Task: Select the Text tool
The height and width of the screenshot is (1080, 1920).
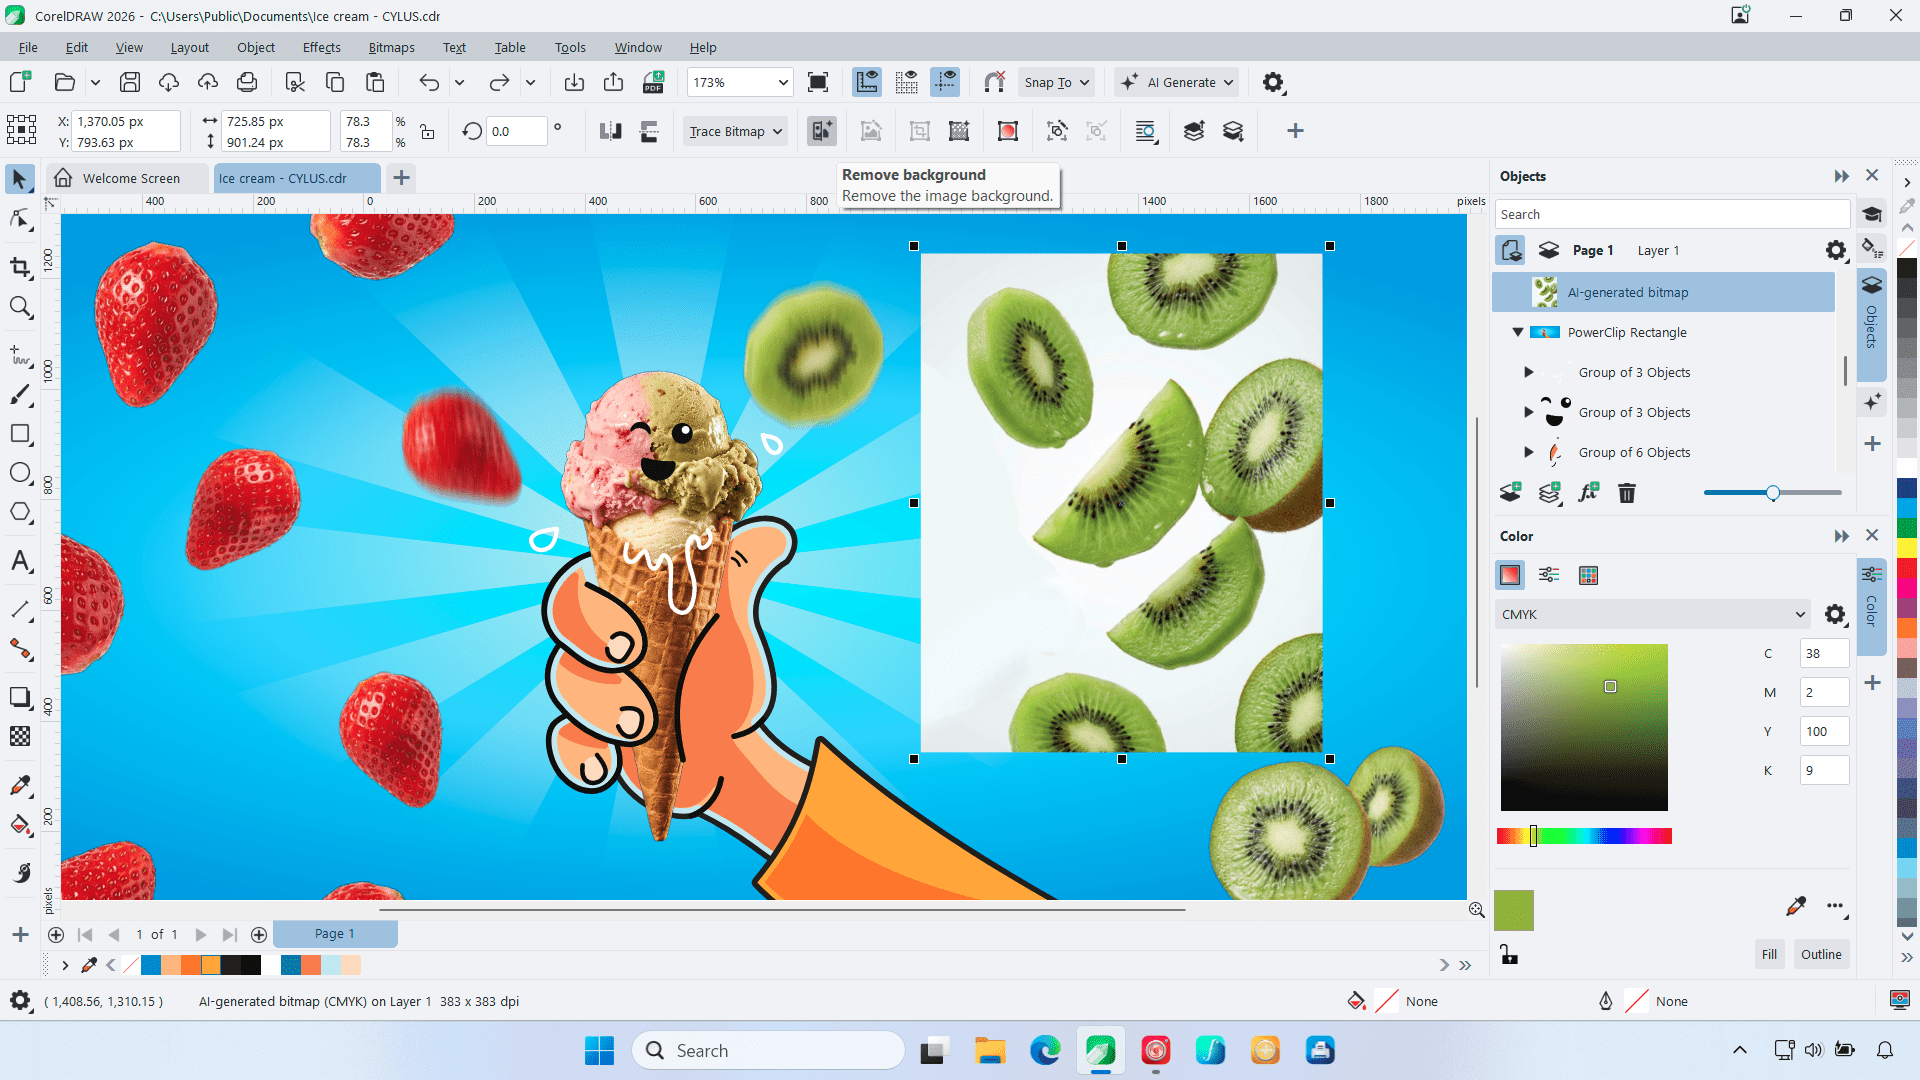Action: 20,561
